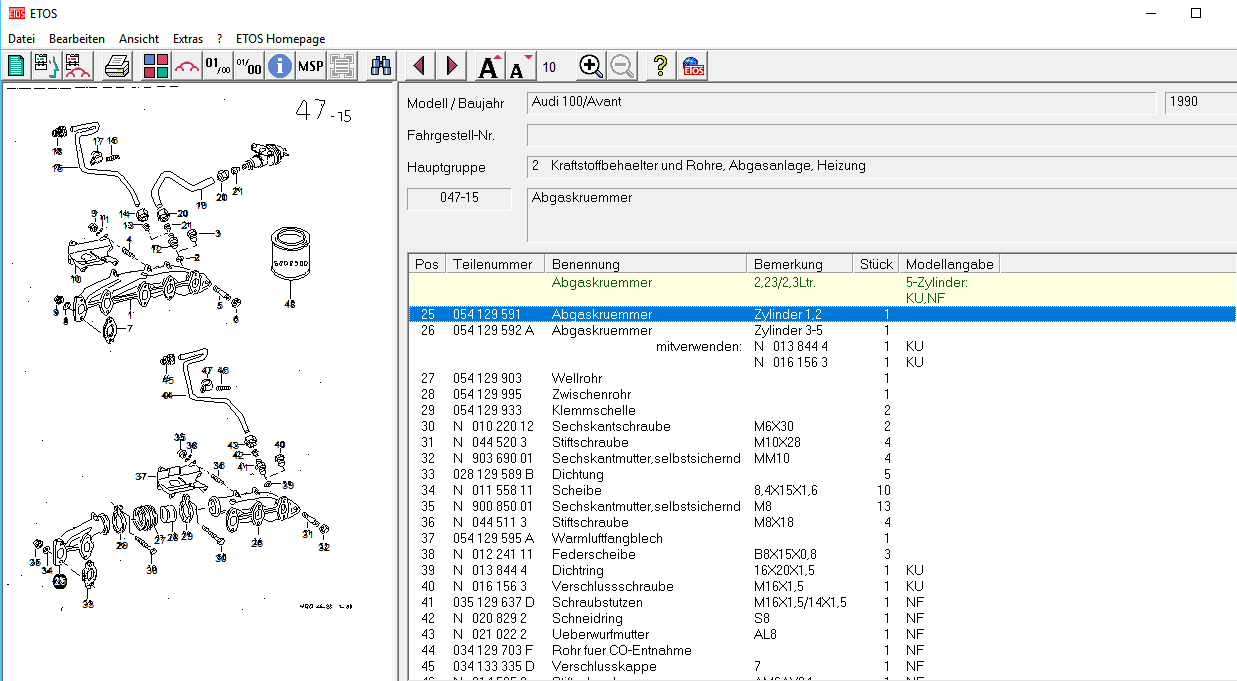This screenshot has height=681, width=1237.
Task: Click the MSP toolbar button
Action: (311, 67)
